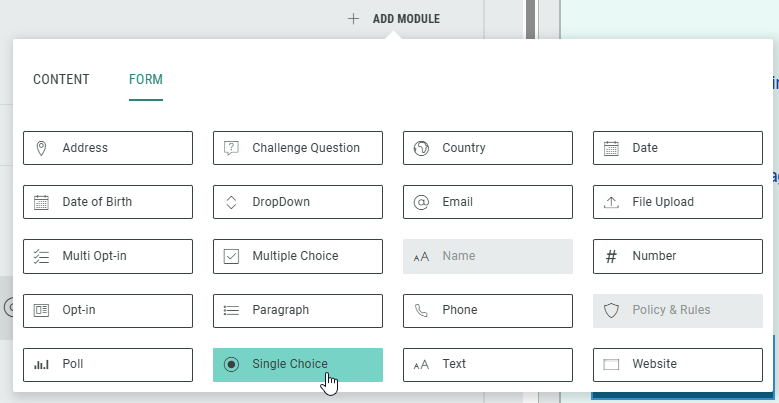This screenshot has height=403, width=779.
Task: Click the Date calendar icon
Action: (611, 148)
